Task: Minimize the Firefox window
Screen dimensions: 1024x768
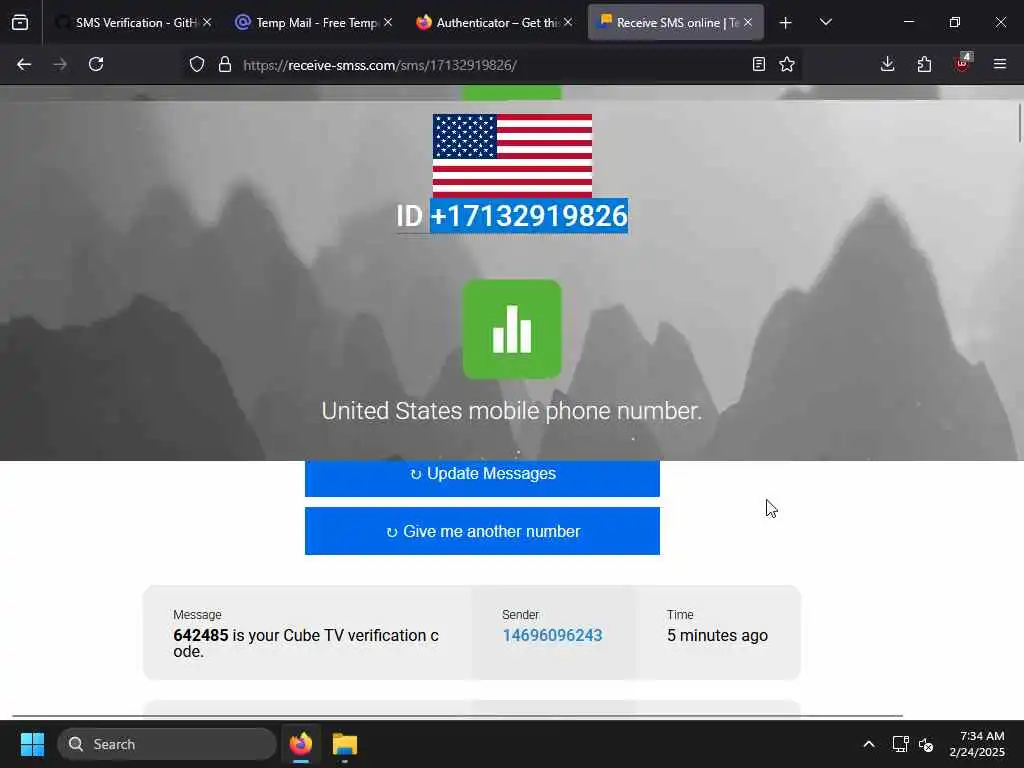Action: click(908, 22)
